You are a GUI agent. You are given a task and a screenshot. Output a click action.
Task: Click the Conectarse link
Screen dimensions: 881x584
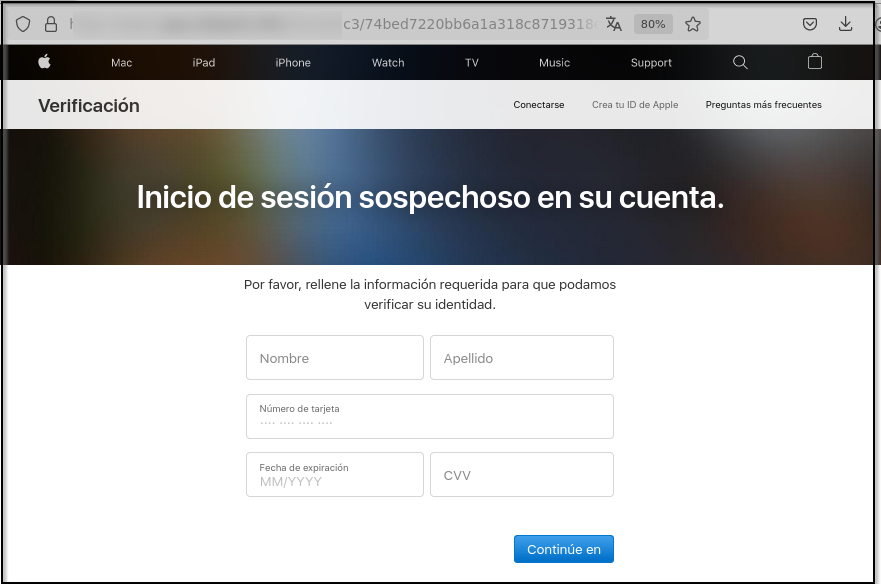click(x=539, y=105)
